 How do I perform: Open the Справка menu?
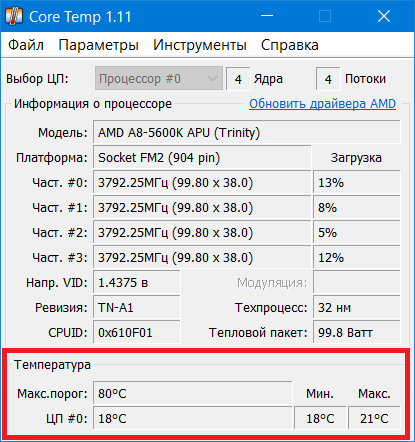pyautogui.click(x=290, y=45)
